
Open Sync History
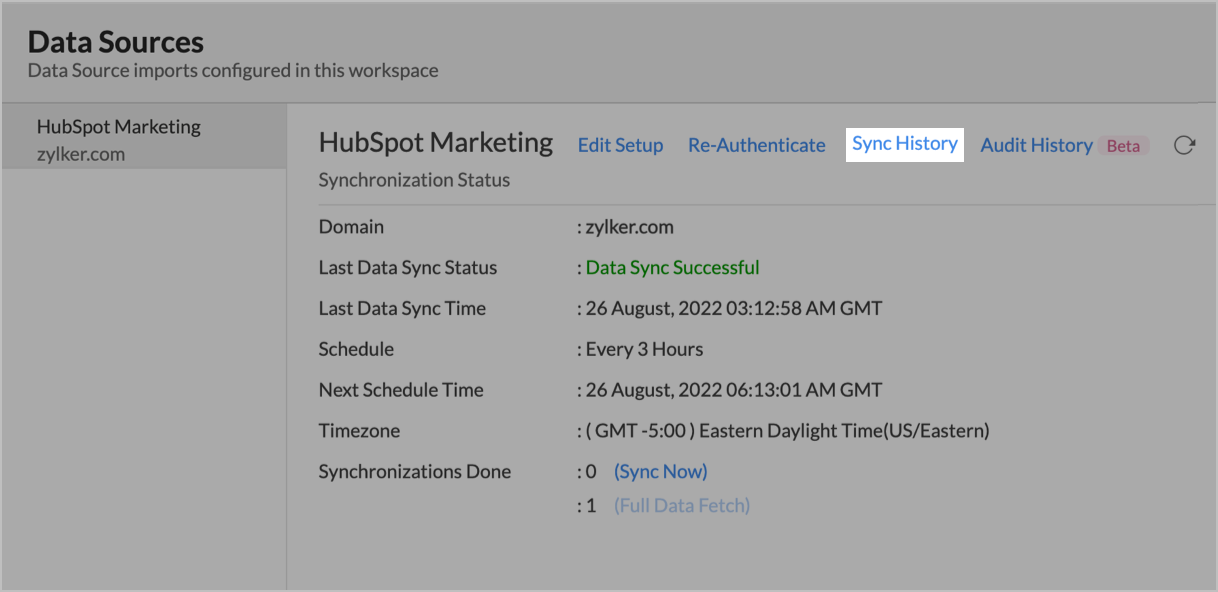[x=905, y=144]
